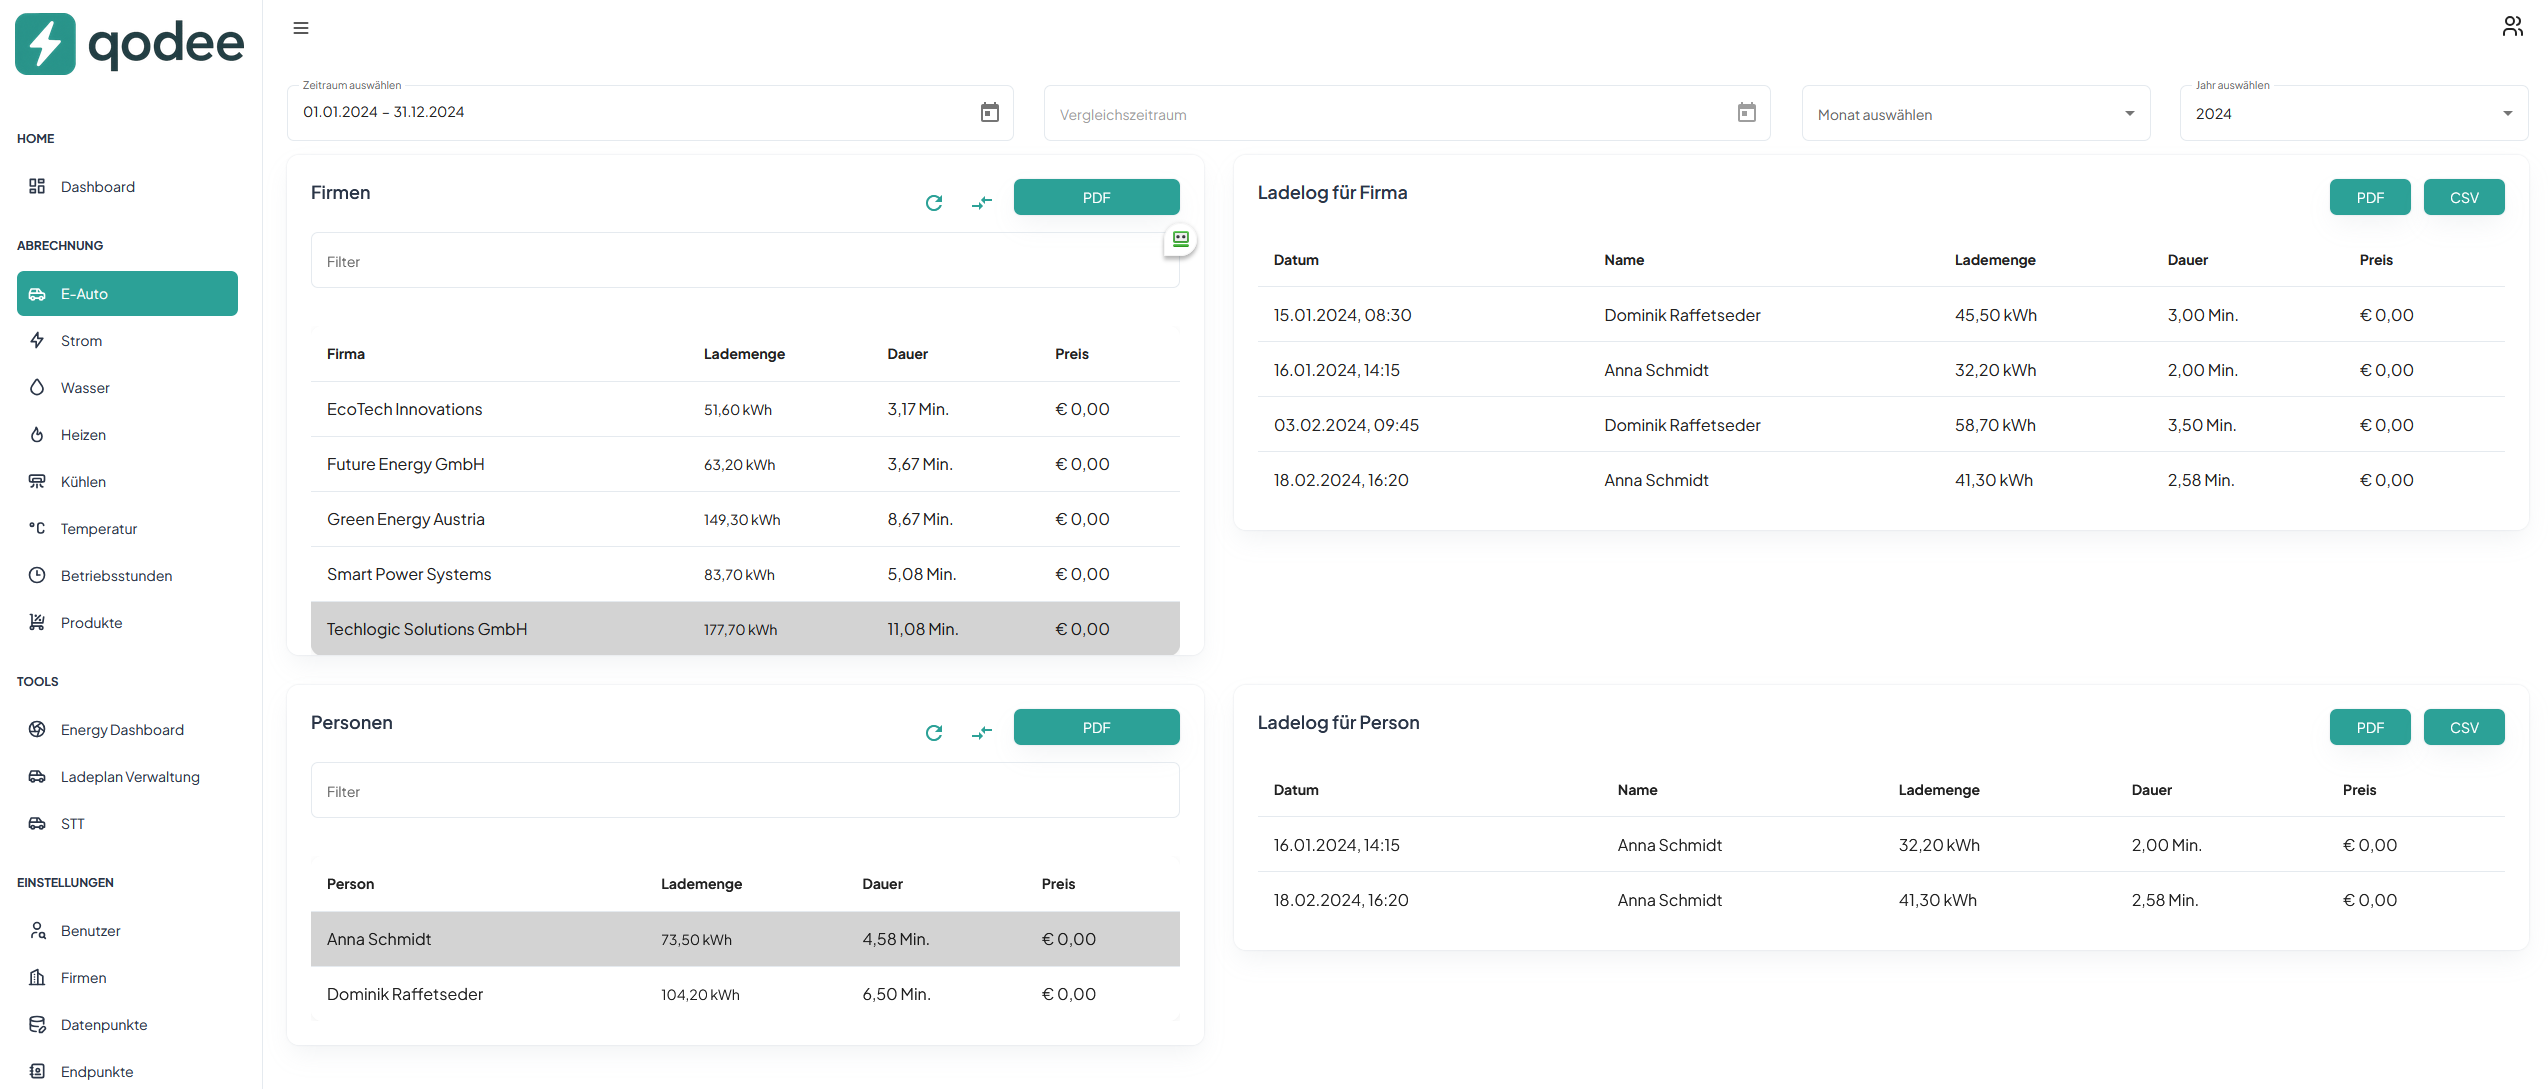Refresh the Personen table
2548x1089 pixels.
point(934,733)
